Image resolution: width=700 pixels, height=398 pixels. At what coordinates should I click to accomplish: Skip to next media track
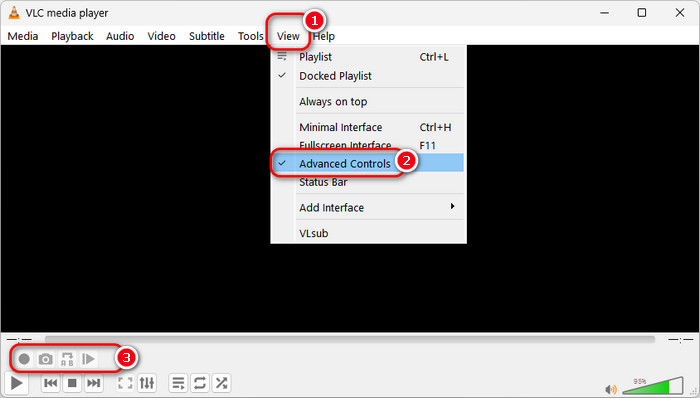point(93,383)
